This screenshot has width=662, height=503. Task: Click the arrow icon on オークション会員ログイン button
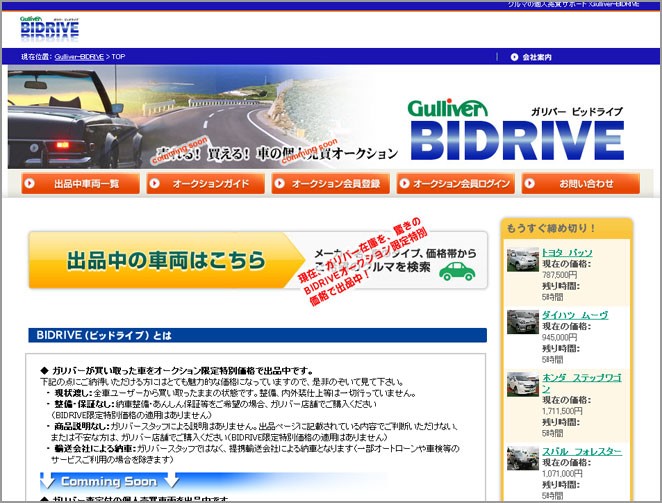pos(404,183)
